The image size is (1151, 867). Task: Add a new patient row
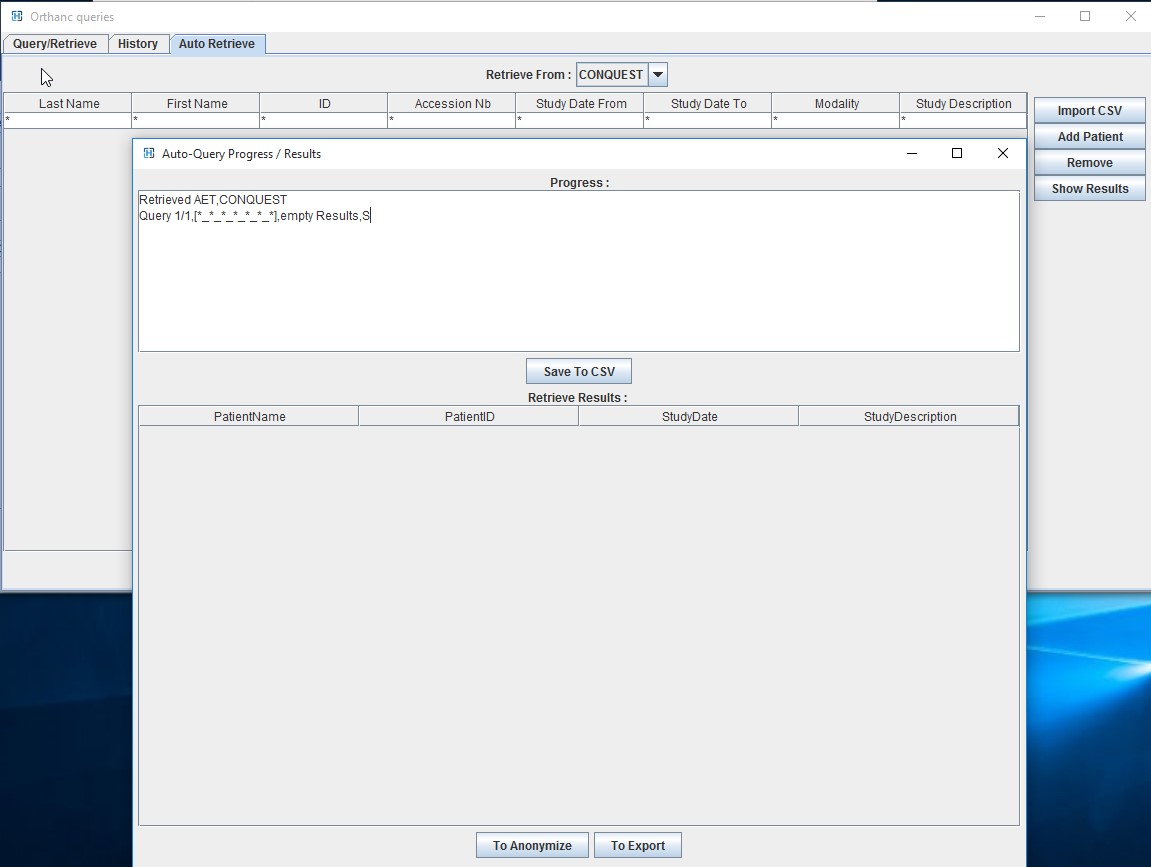[1089, 136]
